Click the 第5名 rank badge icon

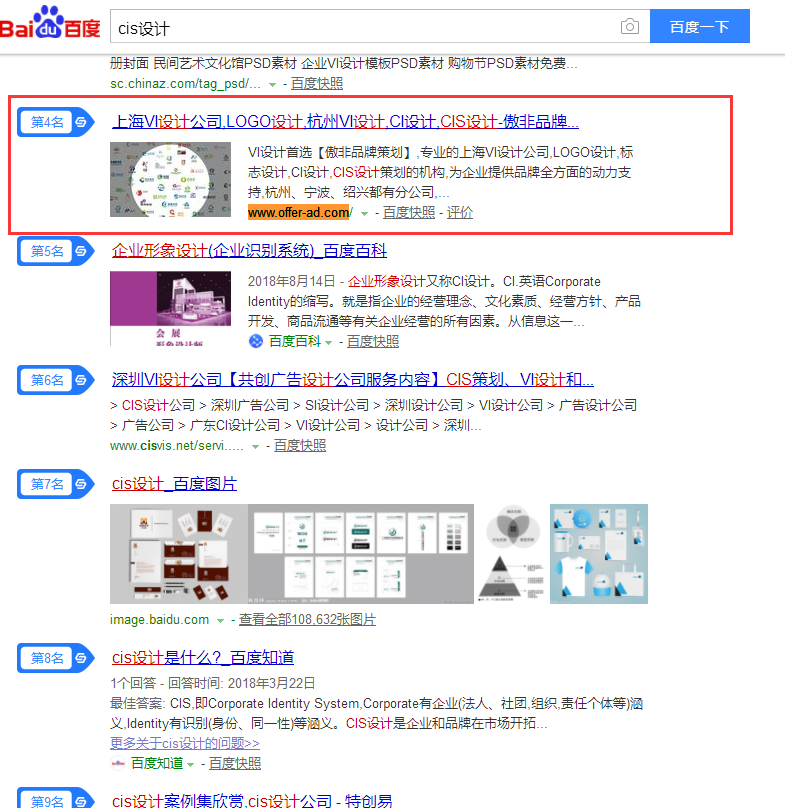click(x=56, y=251)
